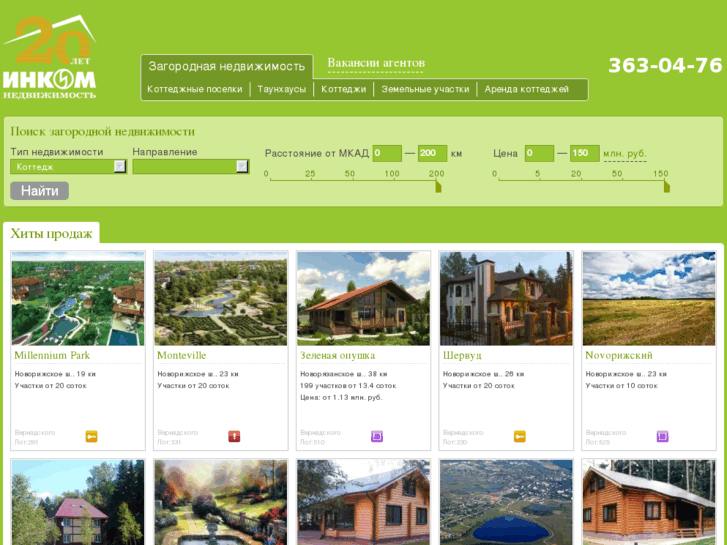The width and height of the screenshot is (727, 545).
Task: Click the Novoрижский field thumbnail
Action: tap(649, 299)
